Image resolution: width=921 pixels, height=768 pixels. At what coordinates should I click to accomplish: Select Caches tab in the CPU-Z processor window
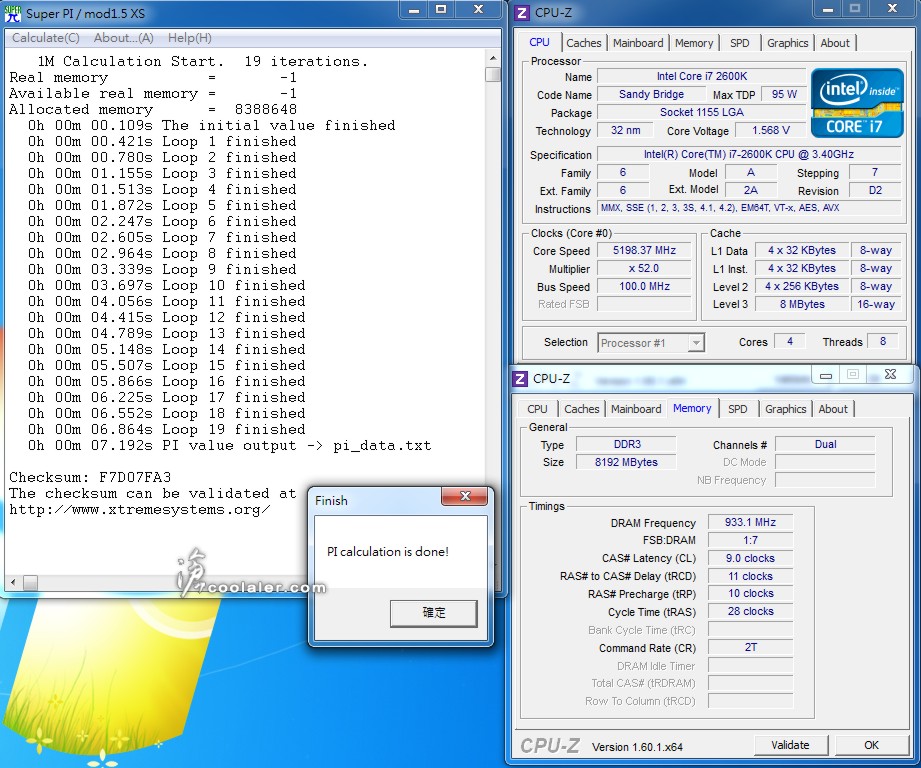pos(584,43)
